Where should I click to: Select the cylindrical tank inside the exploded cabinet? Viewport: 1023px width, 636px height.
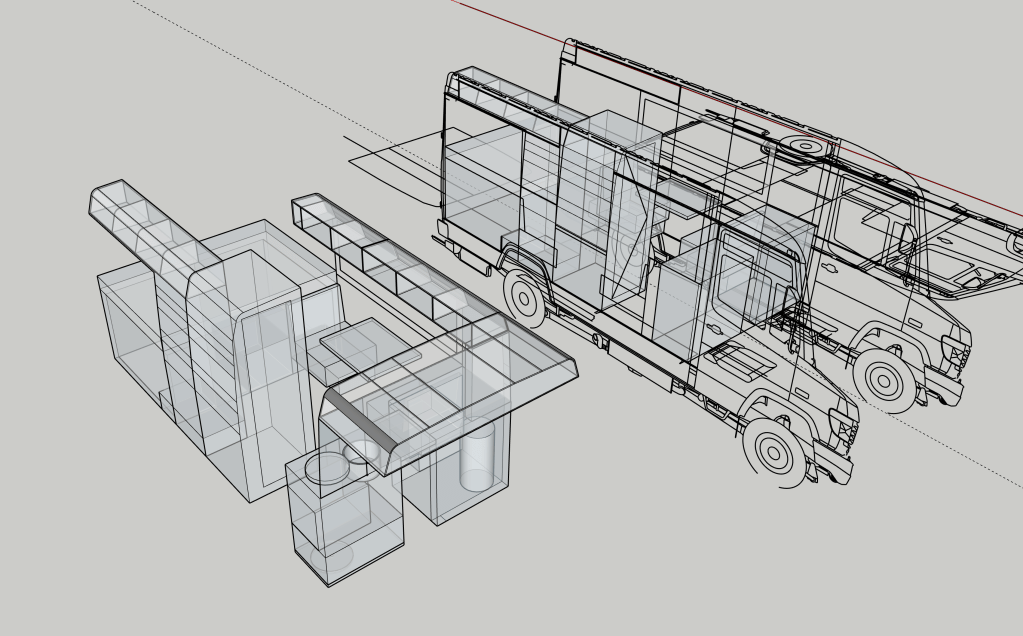tap(477, 458)
